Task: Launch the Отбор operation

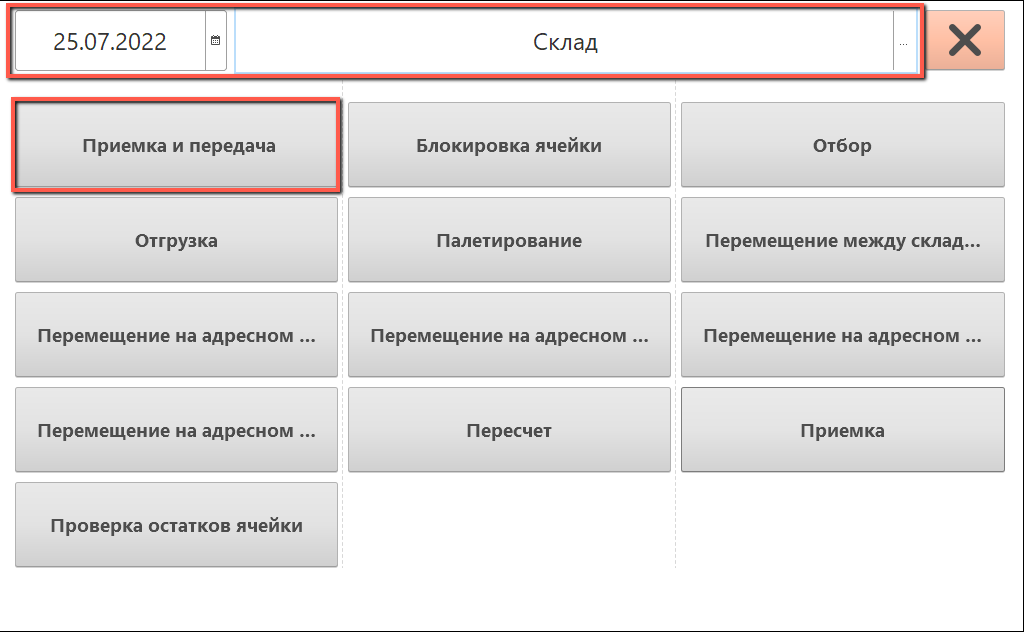Action: [x=842, y=146]
